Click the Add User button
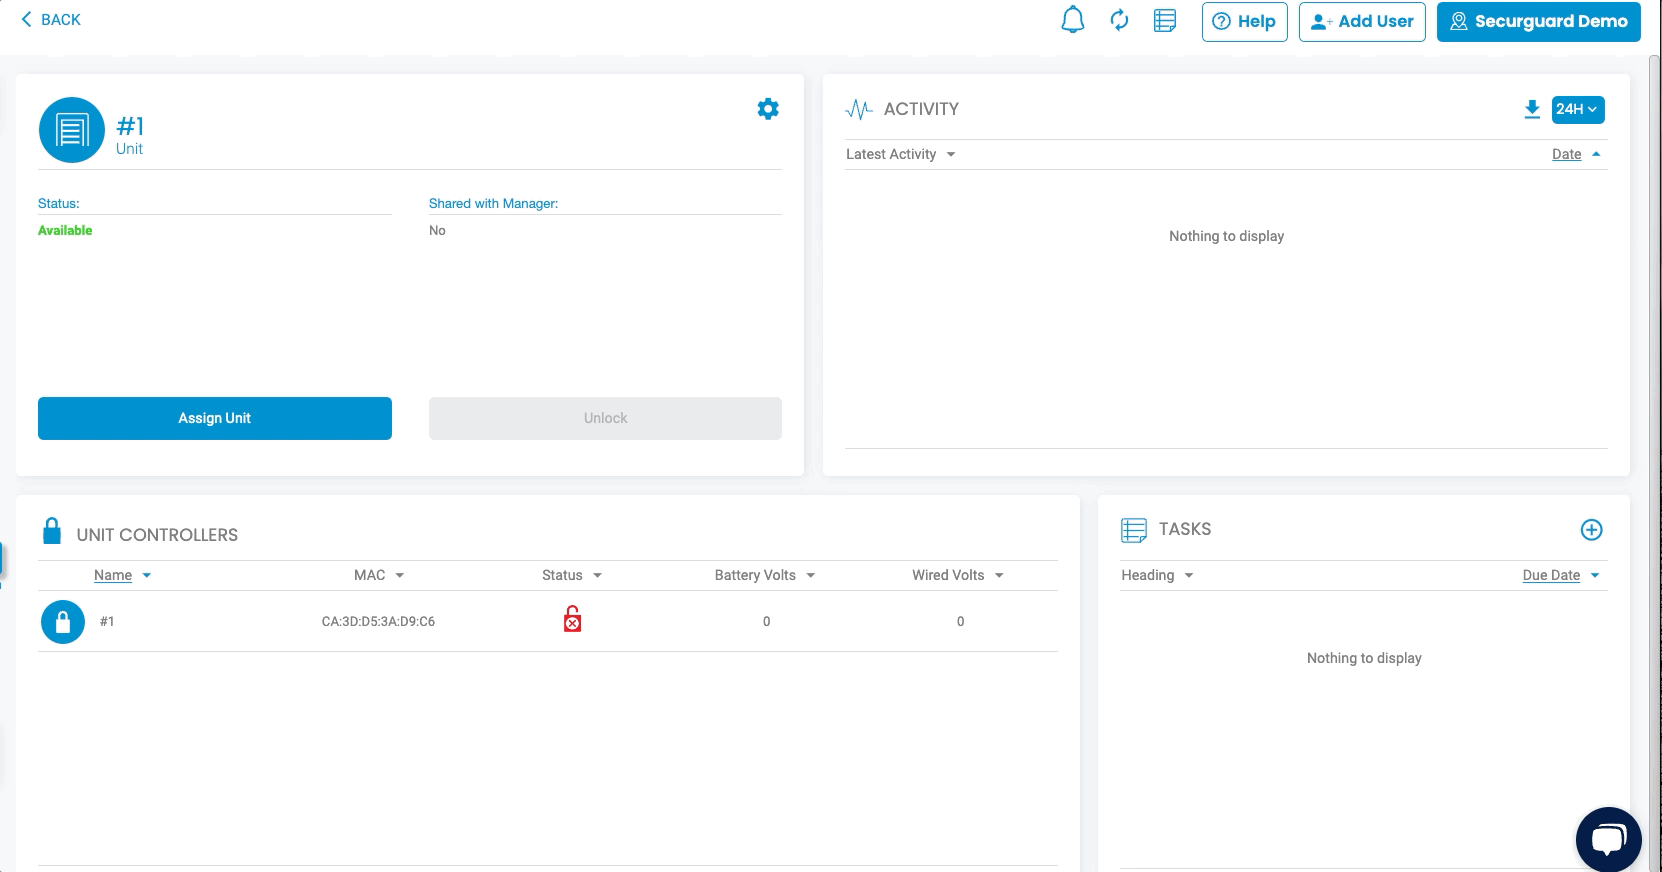Image resolution: width=1662 pixels, height=872 pixels. [x=1361, y=21]
